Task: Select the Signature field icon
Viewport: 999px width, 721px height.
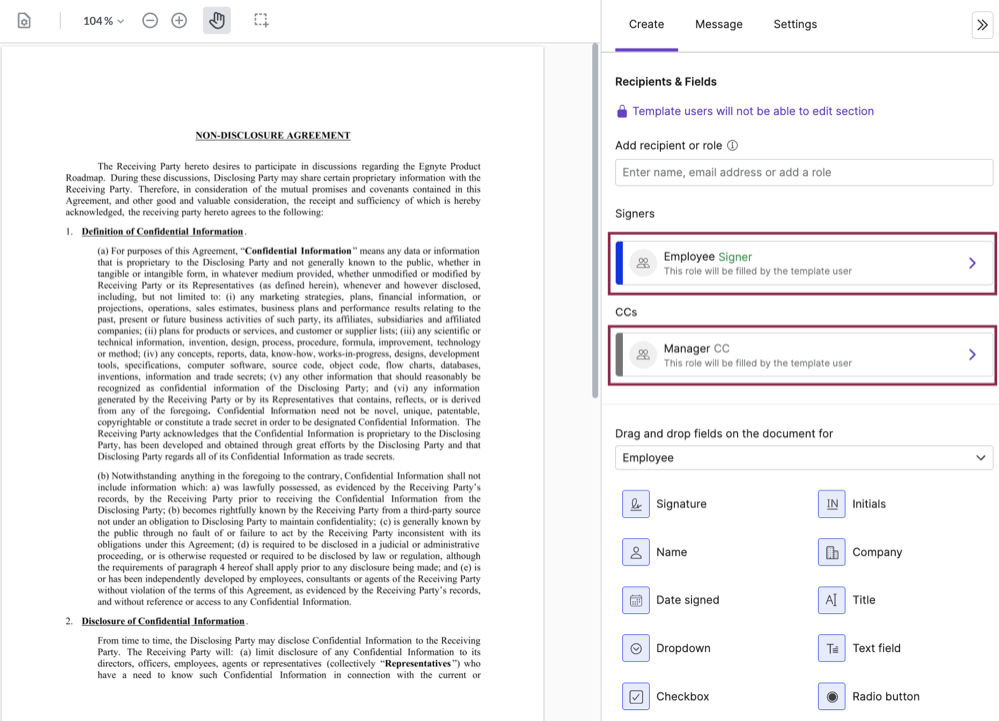Action: pyautogui.click(x=636, y=504)
